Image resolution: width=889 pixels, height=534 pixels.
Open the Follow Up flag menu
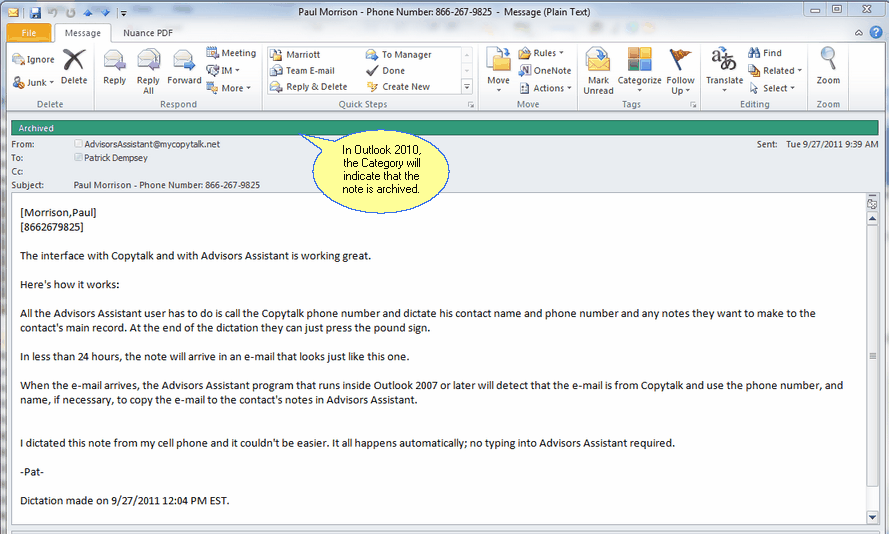(680, 71)
